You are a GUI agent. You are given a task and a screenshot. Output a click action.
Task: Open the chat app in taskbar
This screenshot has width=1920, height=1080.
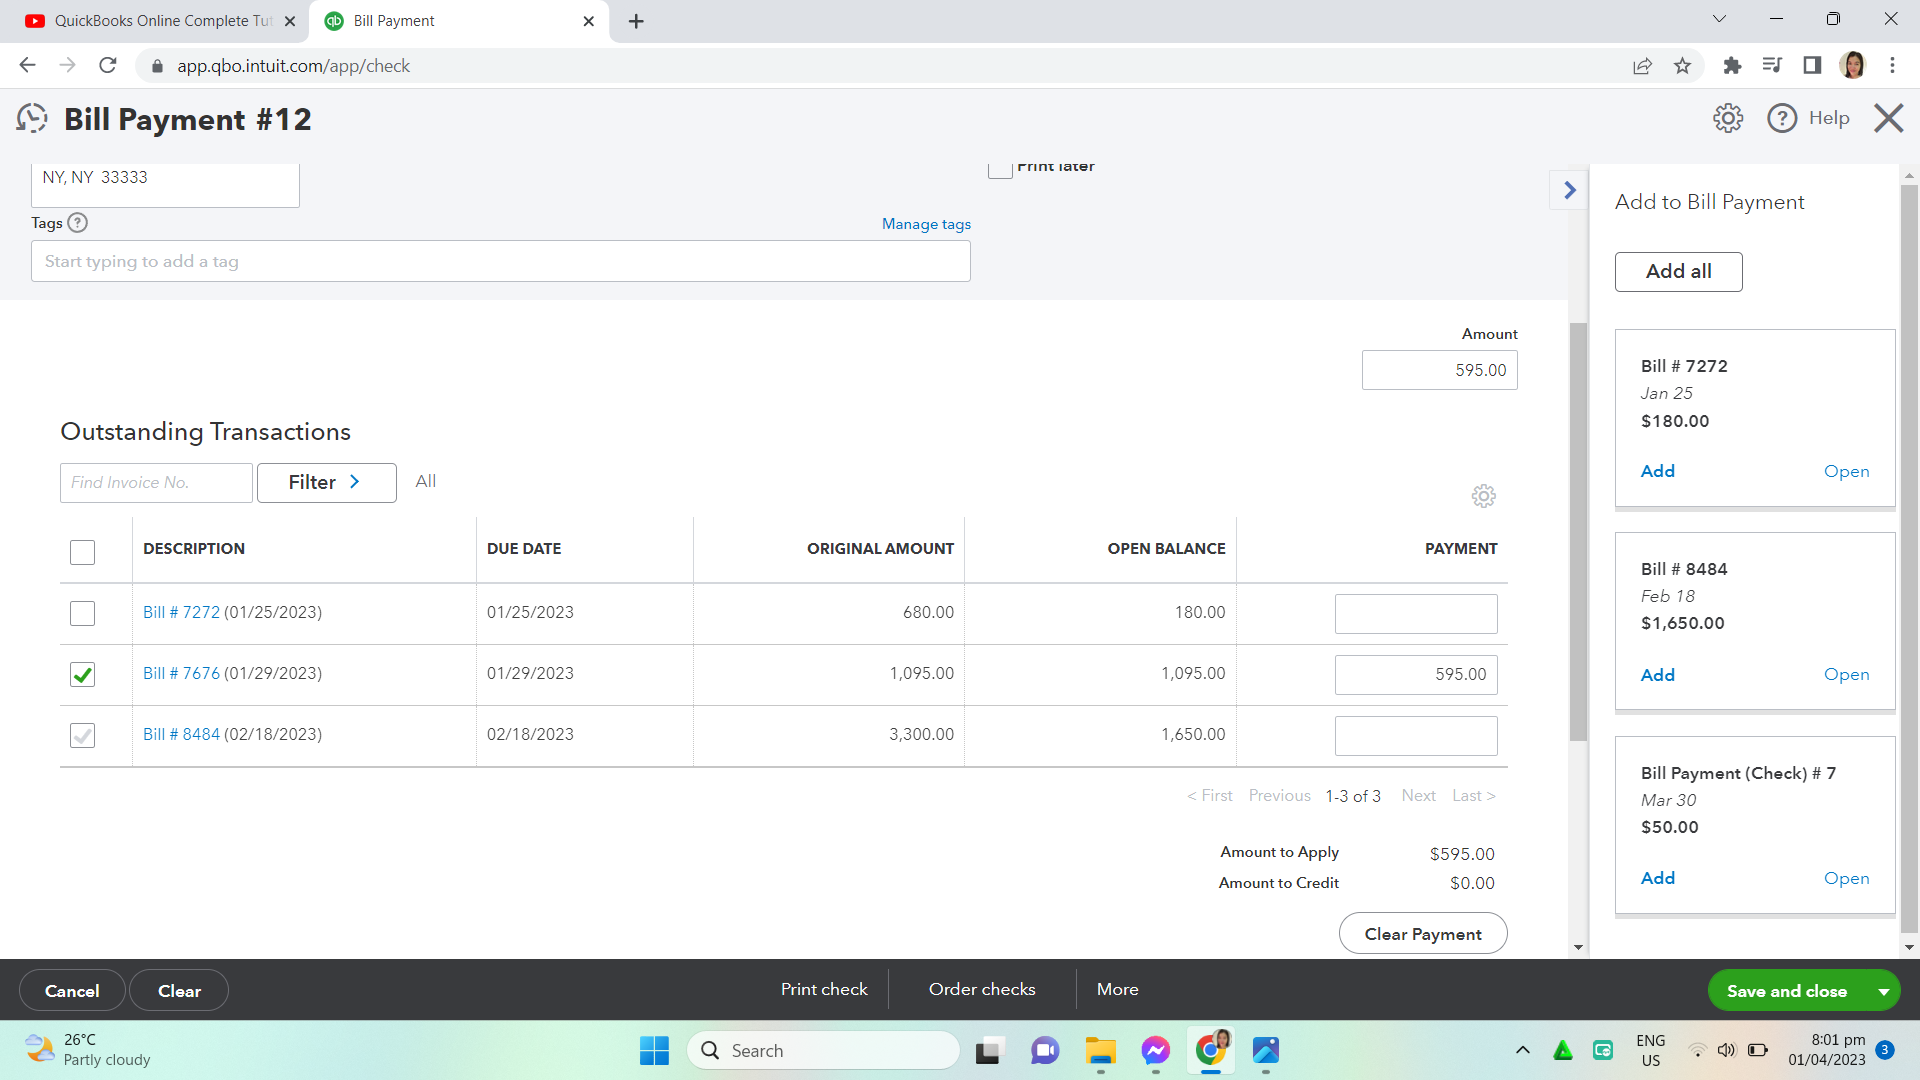tap(1045, 1050)
